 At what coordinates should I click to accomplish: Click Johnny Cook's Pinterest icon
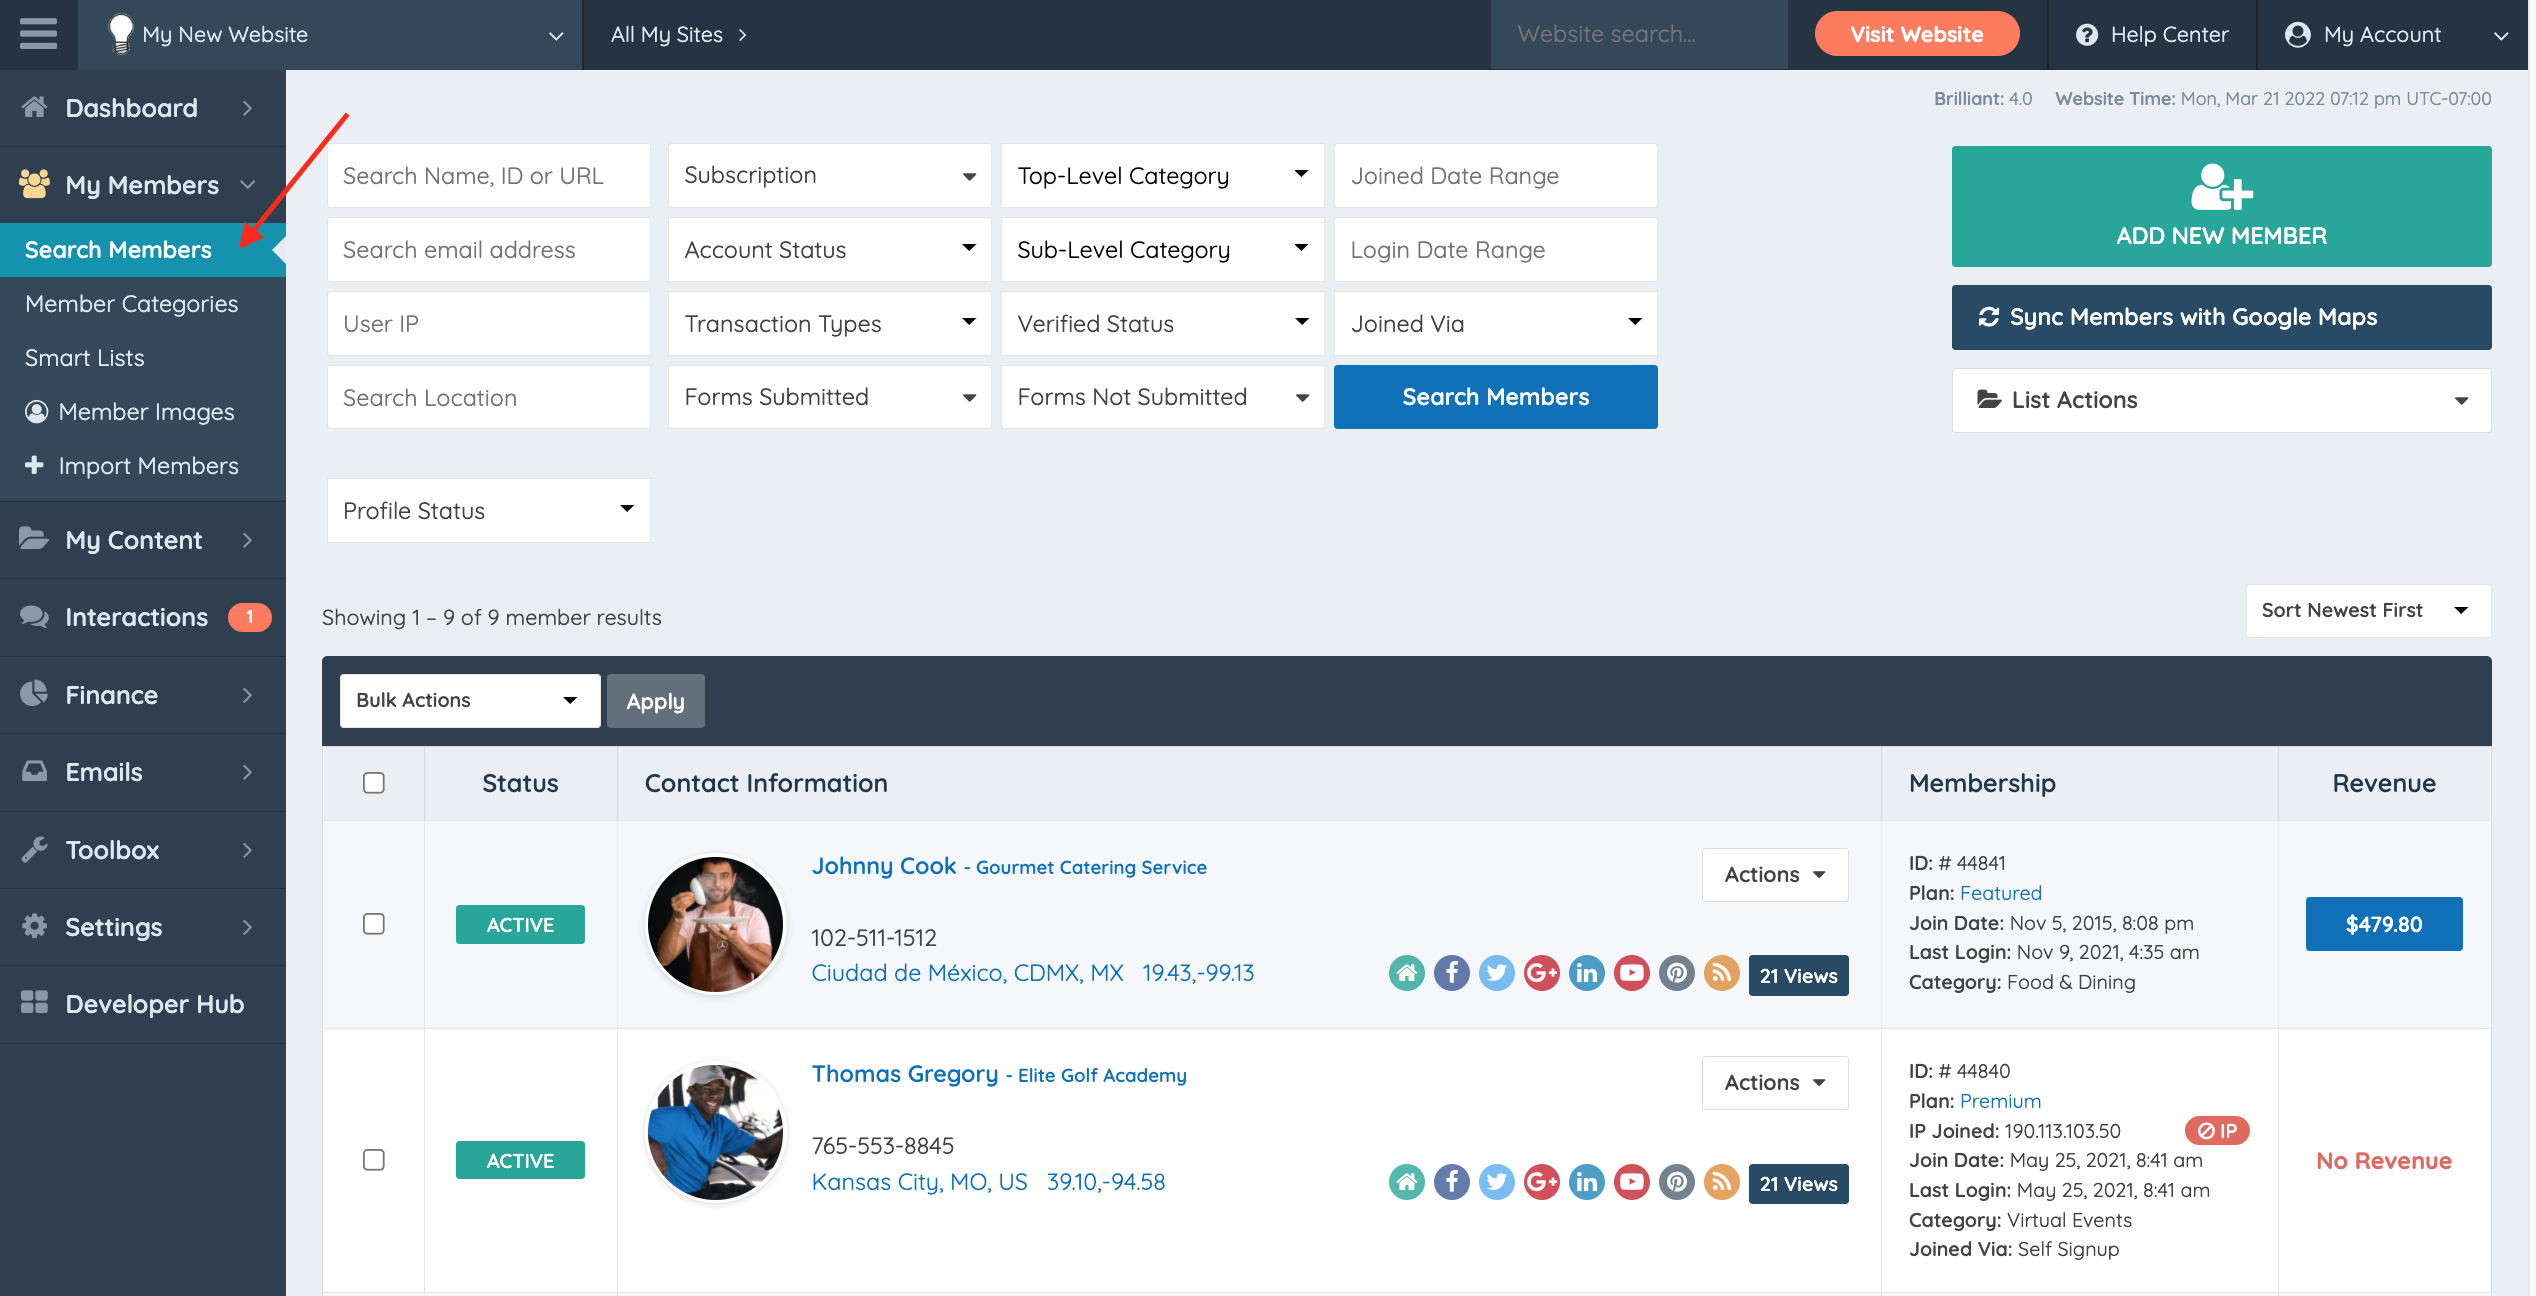[1677, 973]
